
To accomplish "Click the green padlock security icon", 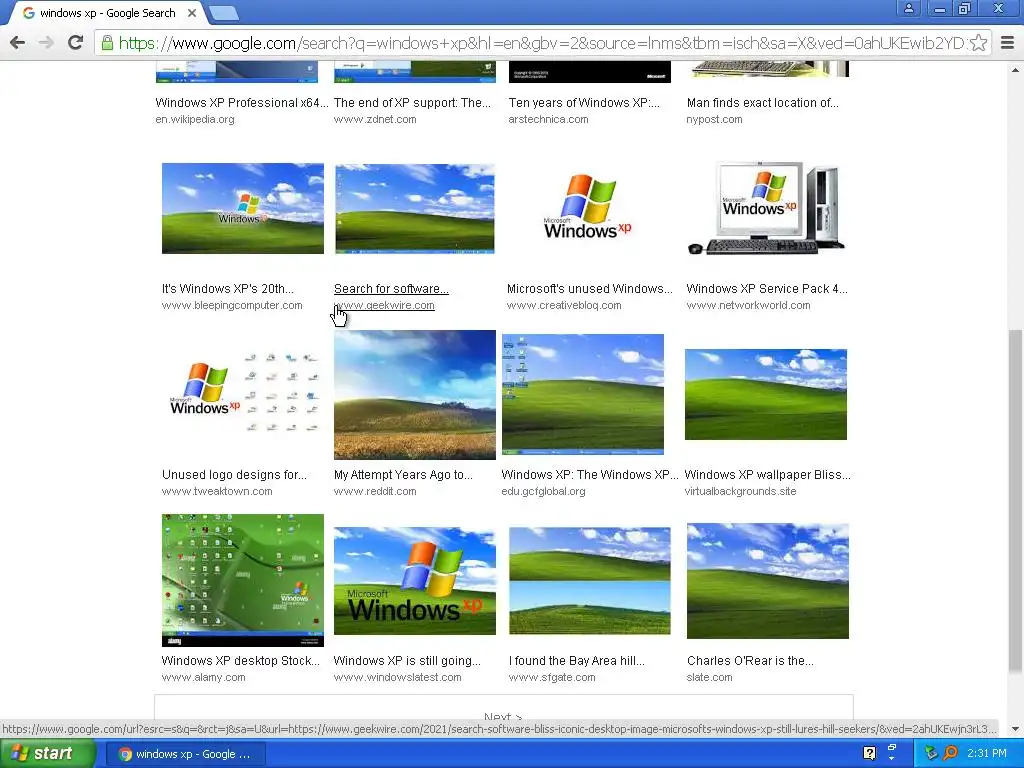I will coord(107,43).
